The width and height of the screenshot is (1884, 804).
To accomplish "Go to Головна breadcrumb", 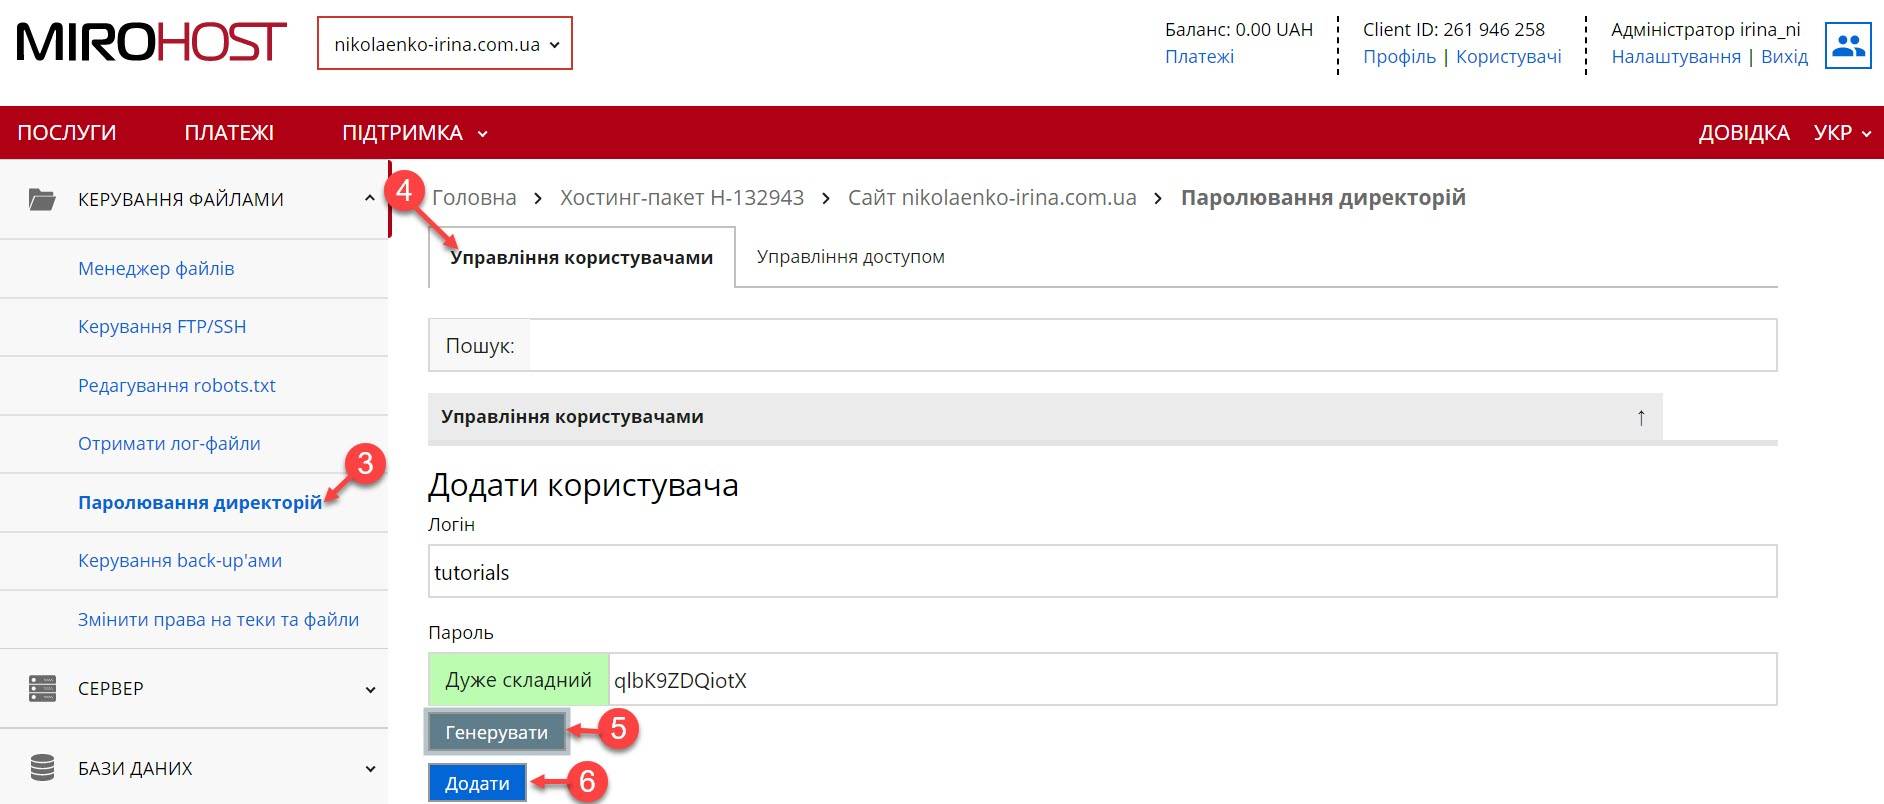I will (474, 198).
